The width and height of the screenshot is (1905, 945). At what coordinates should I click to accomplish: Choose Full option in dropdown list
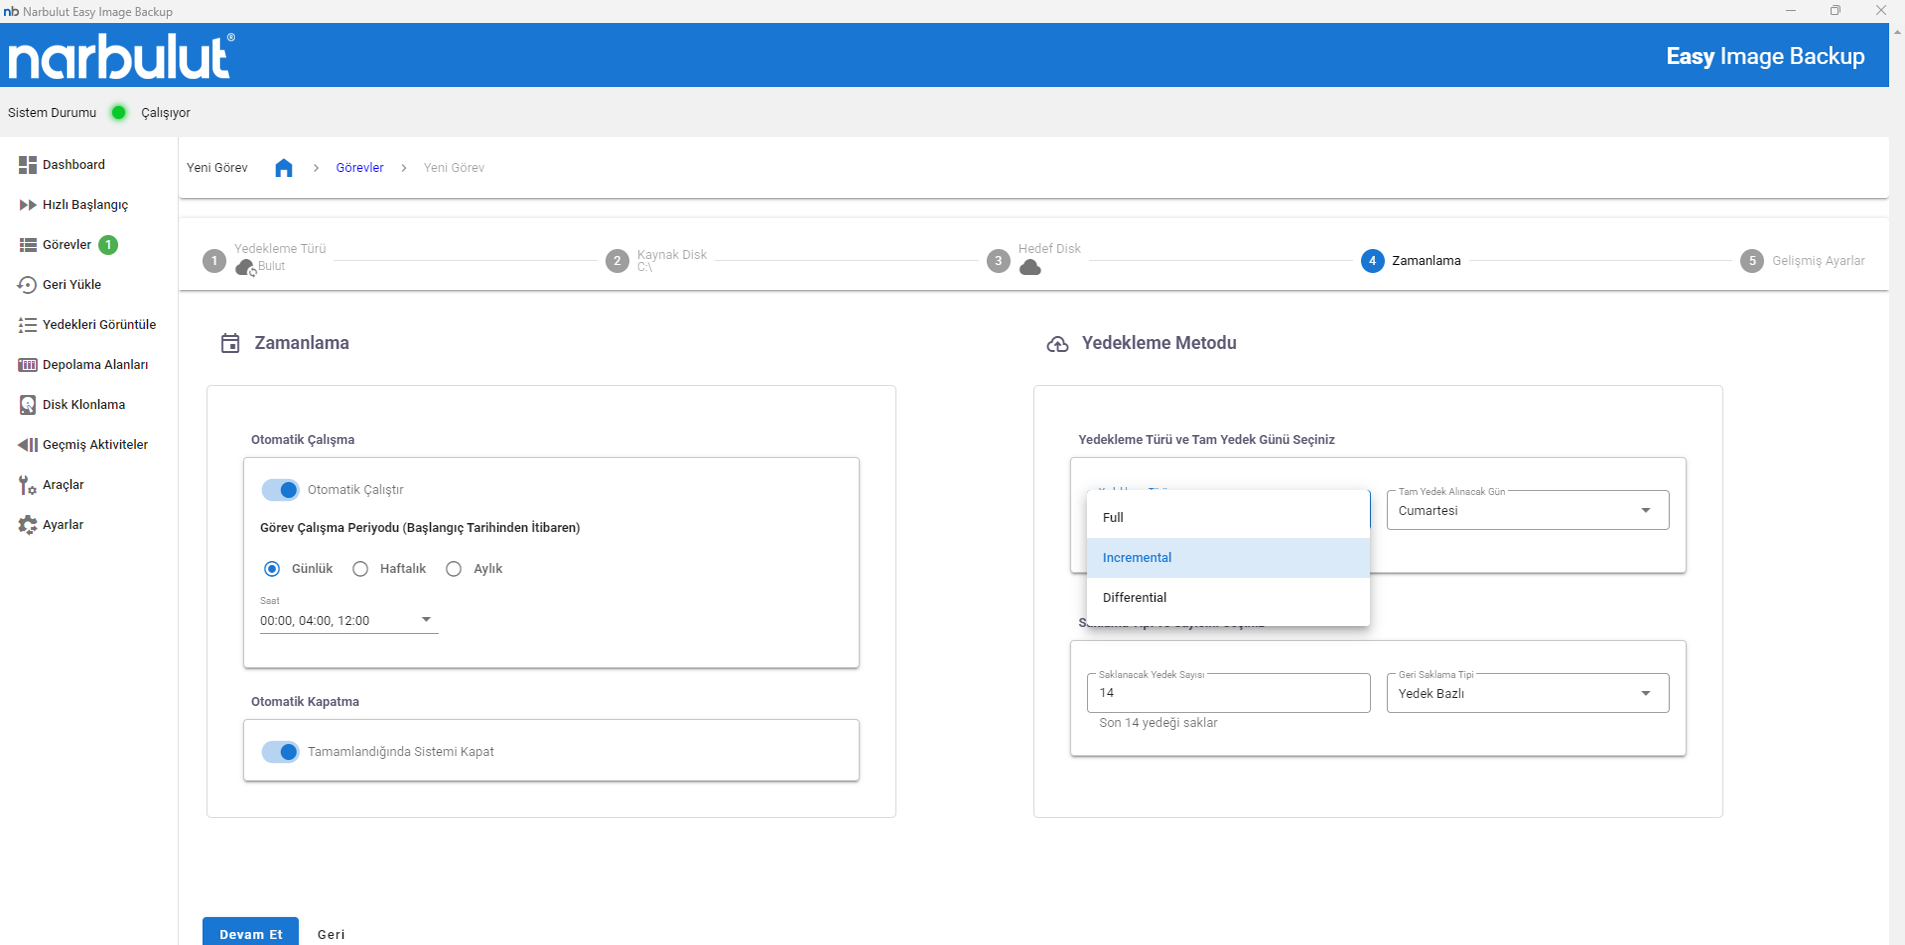(x=1113, y=518)
